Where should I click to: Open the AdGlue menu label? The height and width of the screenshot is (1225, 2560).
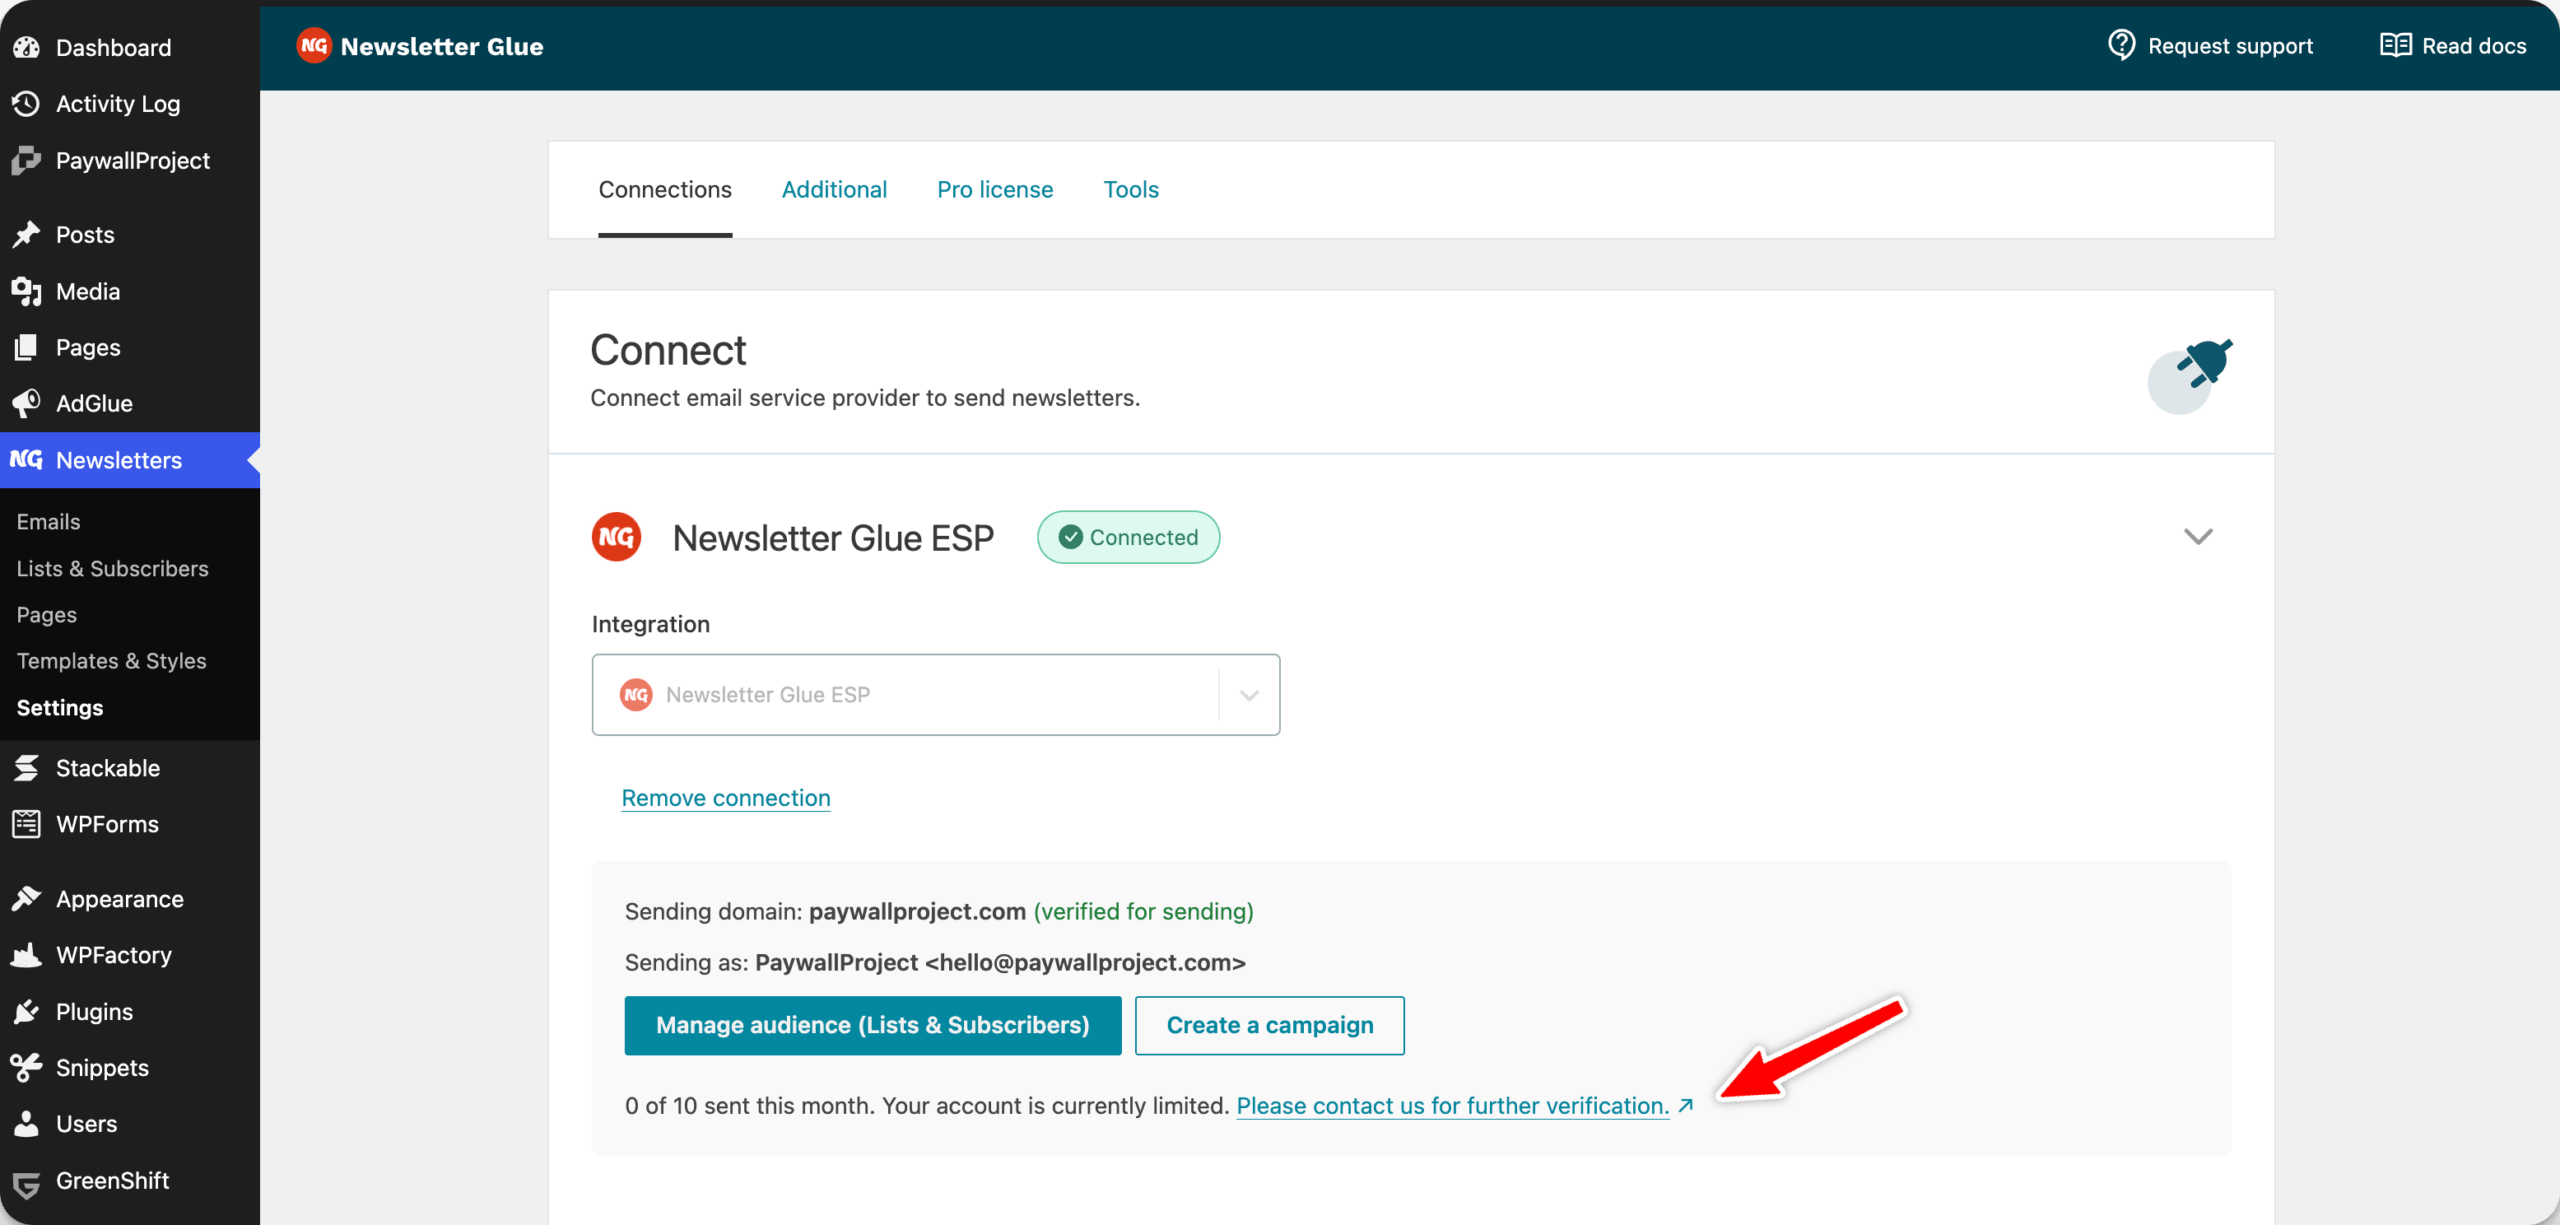(x=94, y=403)
